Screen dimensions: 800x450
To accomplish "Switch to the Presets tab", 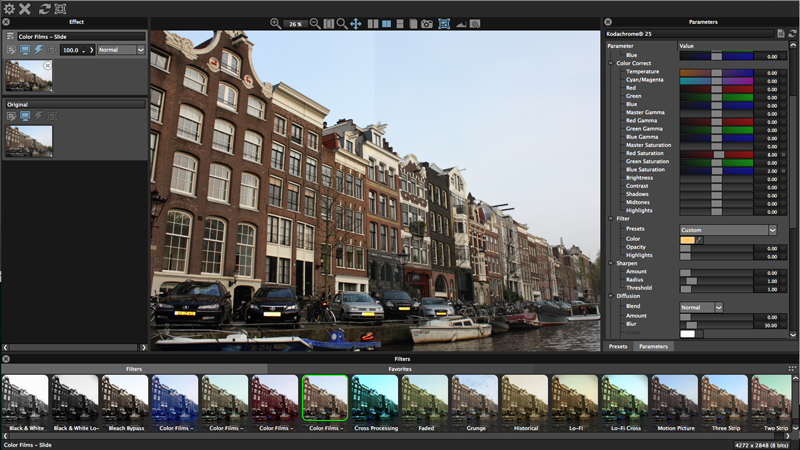I will (x=618, y=346).
